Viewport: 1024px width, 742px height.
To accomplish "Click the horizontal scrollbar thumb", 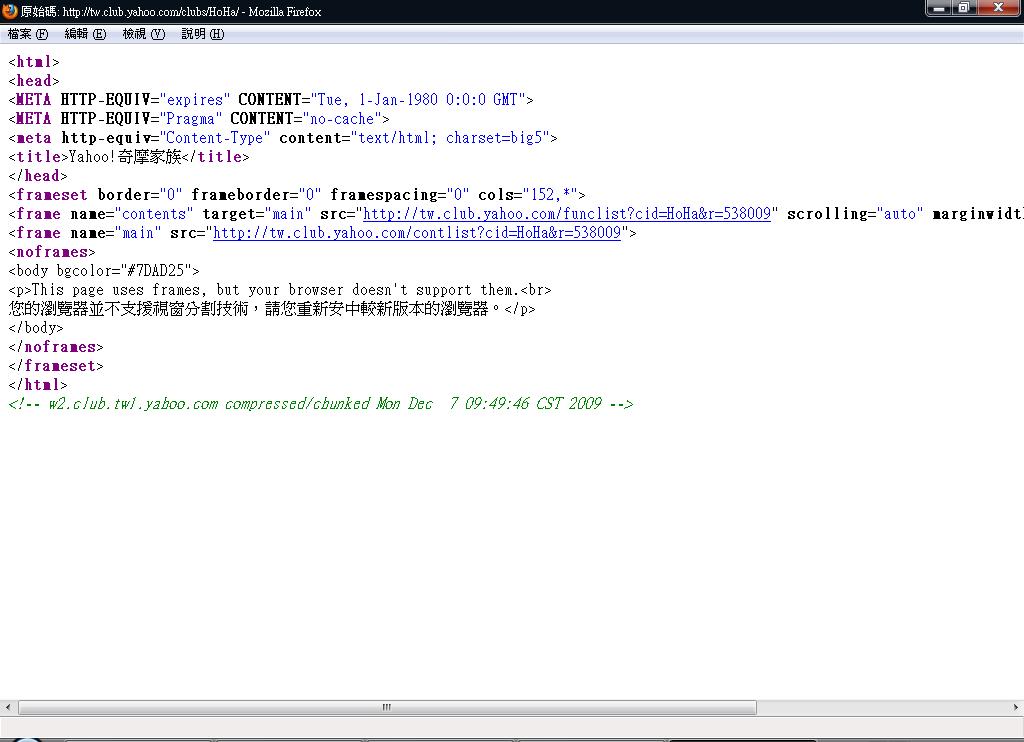I will click(x=386, y=707).
